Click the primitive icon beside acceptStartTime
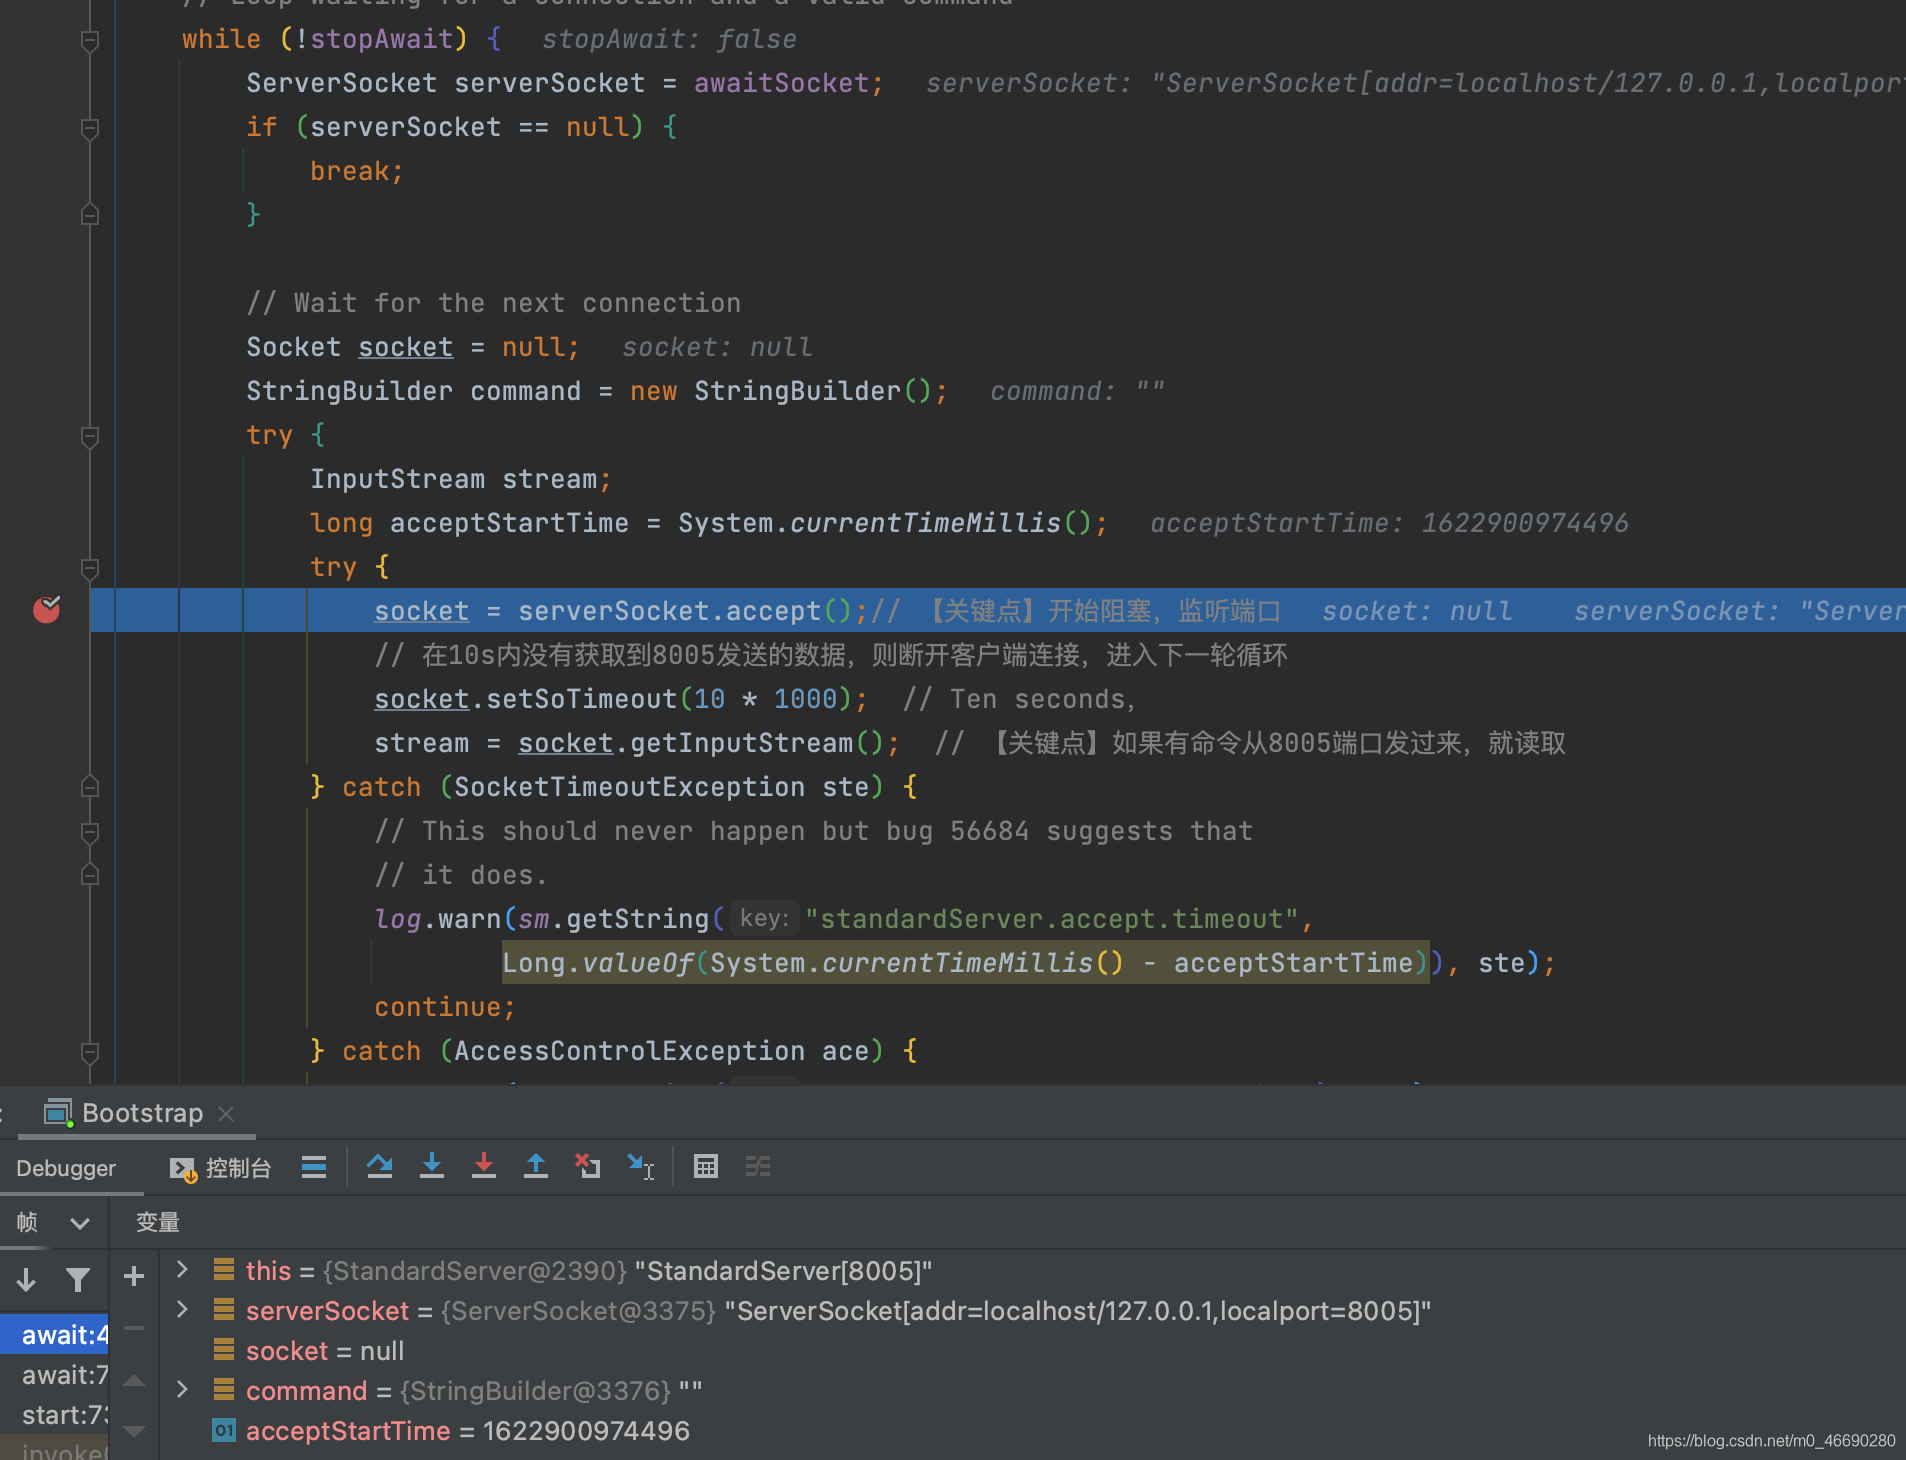This screenshot has height=1460, width=1906. (x=224, y=1430)
